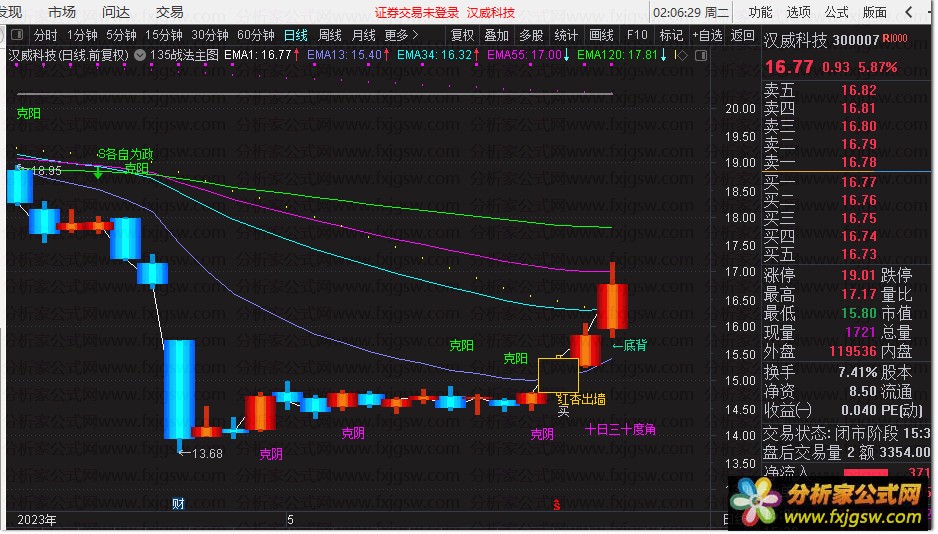
Task: Click the green S各自为政 down arrow marker
Action: coord(98,173)
